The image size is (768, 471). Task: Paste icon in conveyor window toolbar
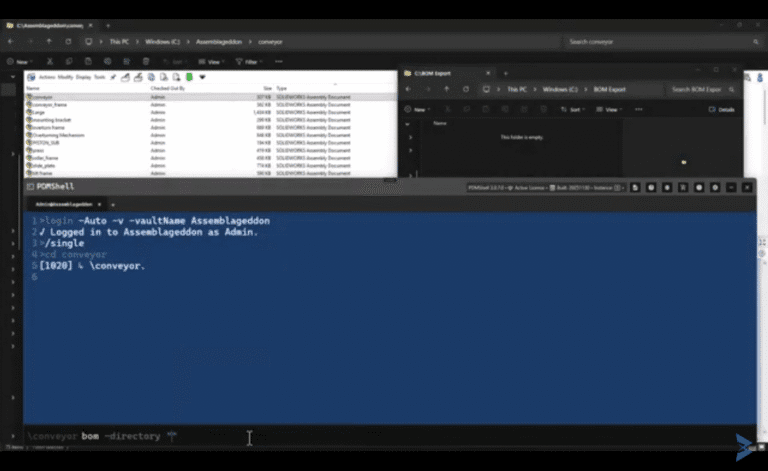coord(88,62)
